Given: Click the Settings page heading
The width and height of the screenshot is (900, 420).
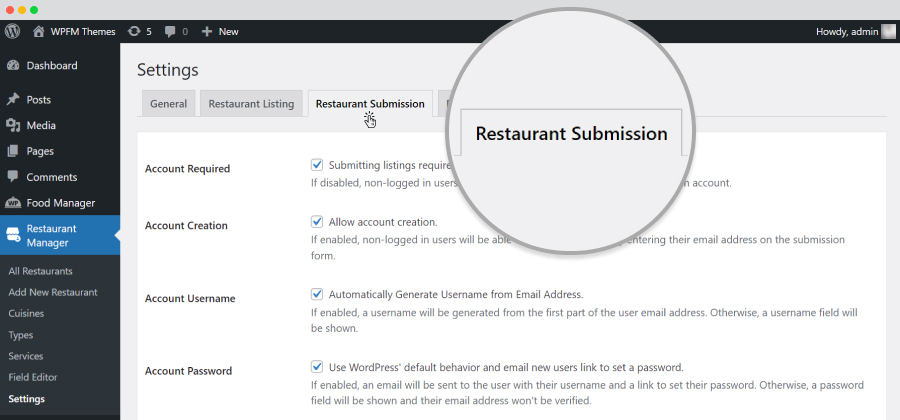Looking at the screenshot, I should coord(168,70).
